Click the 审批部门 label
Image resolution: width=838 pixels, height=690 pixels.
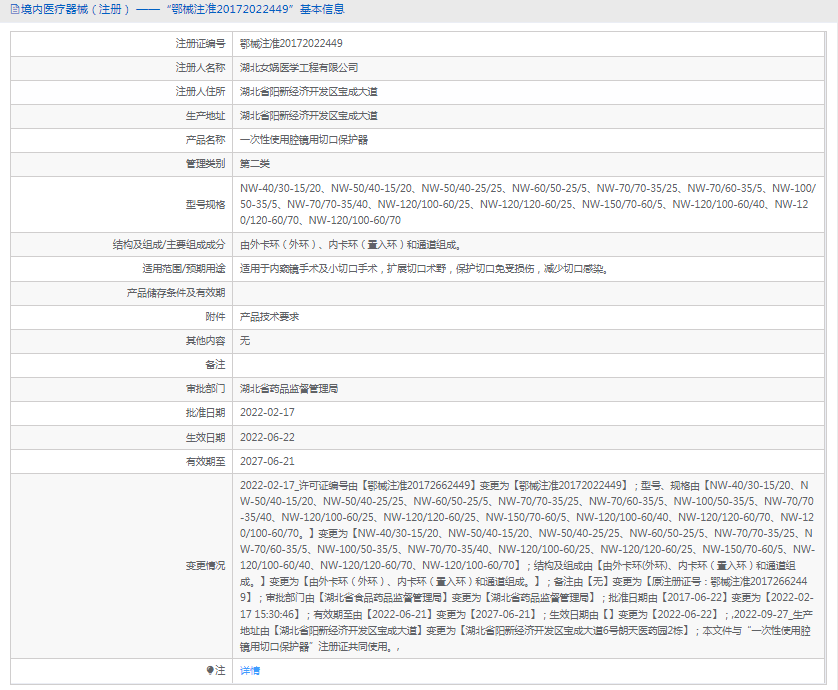click(205, 389)
